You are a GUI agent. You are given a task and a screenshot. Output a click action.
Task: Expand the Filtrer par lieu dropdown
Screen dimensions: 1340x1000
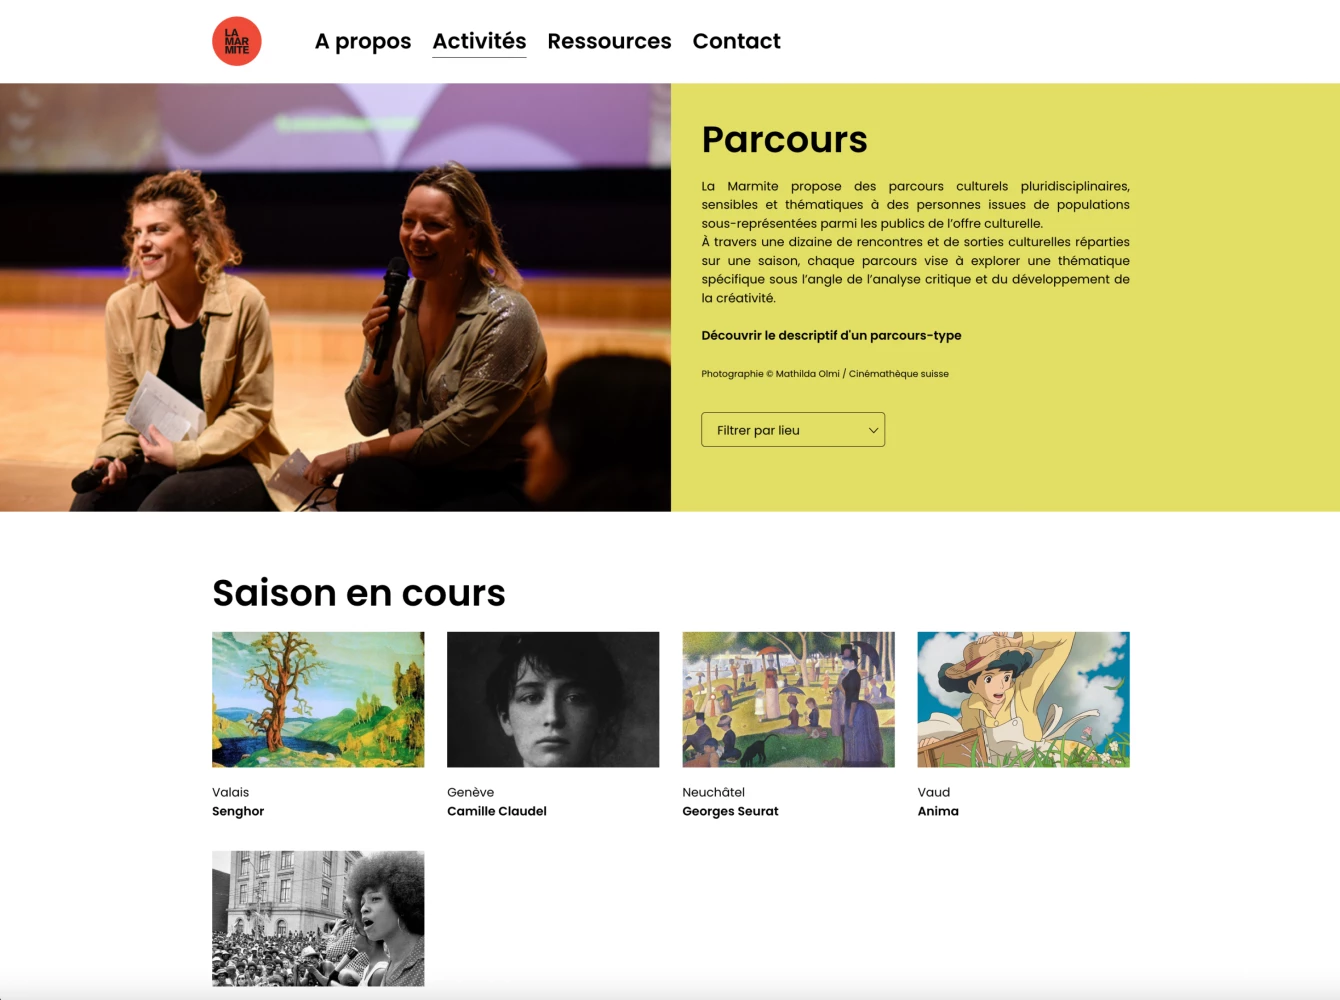(793, 430)
